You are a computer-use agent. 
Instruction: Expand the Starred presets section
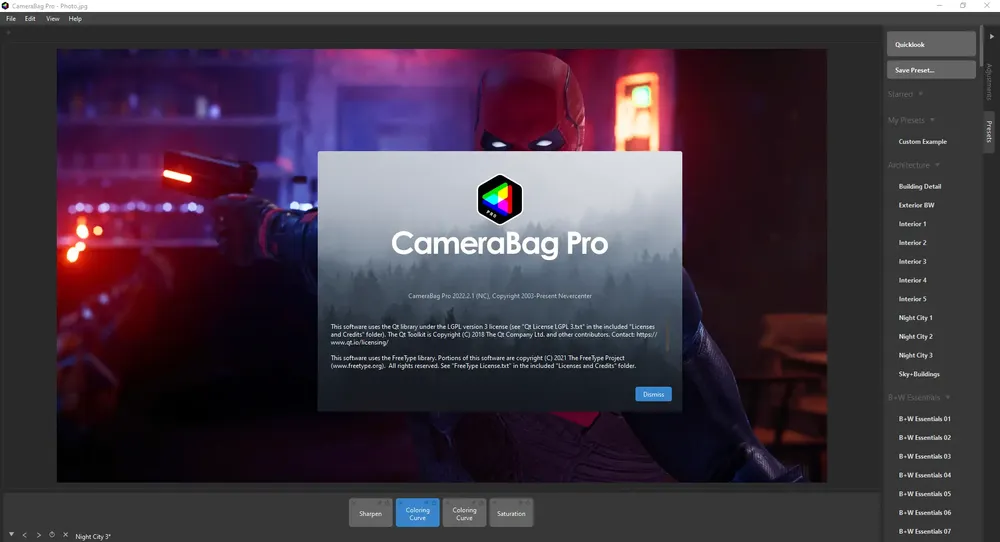[906, 94]
